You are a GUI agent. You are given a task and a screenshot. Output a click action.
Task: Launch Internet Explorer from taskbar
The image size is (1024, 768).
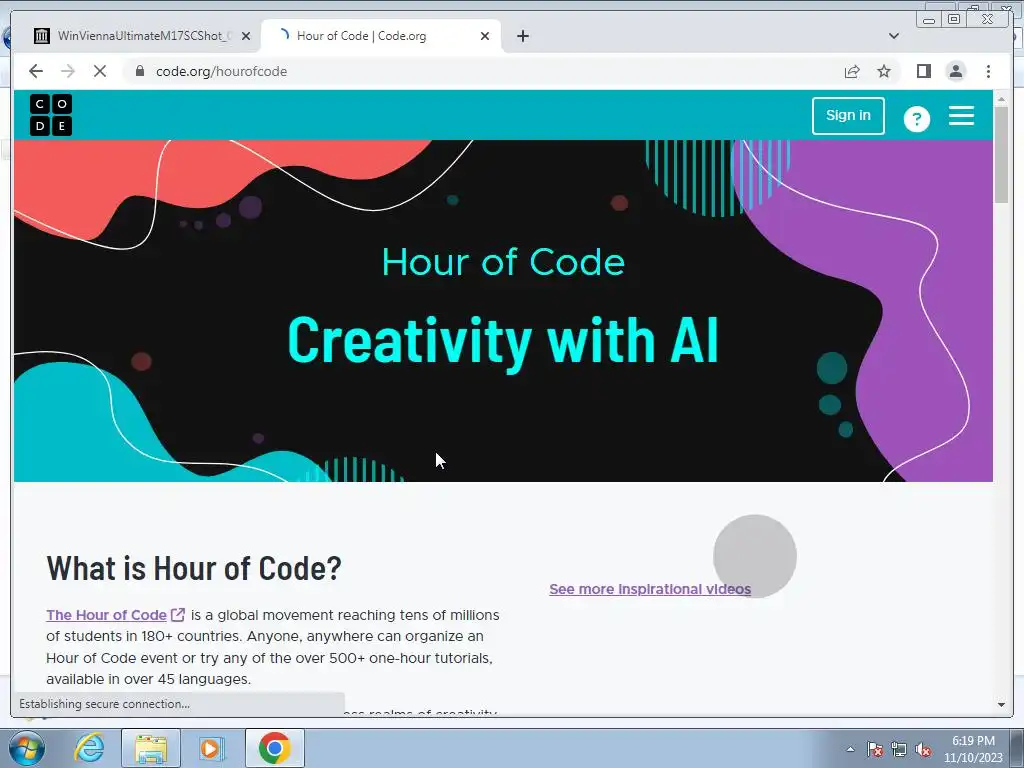point(89,748)
